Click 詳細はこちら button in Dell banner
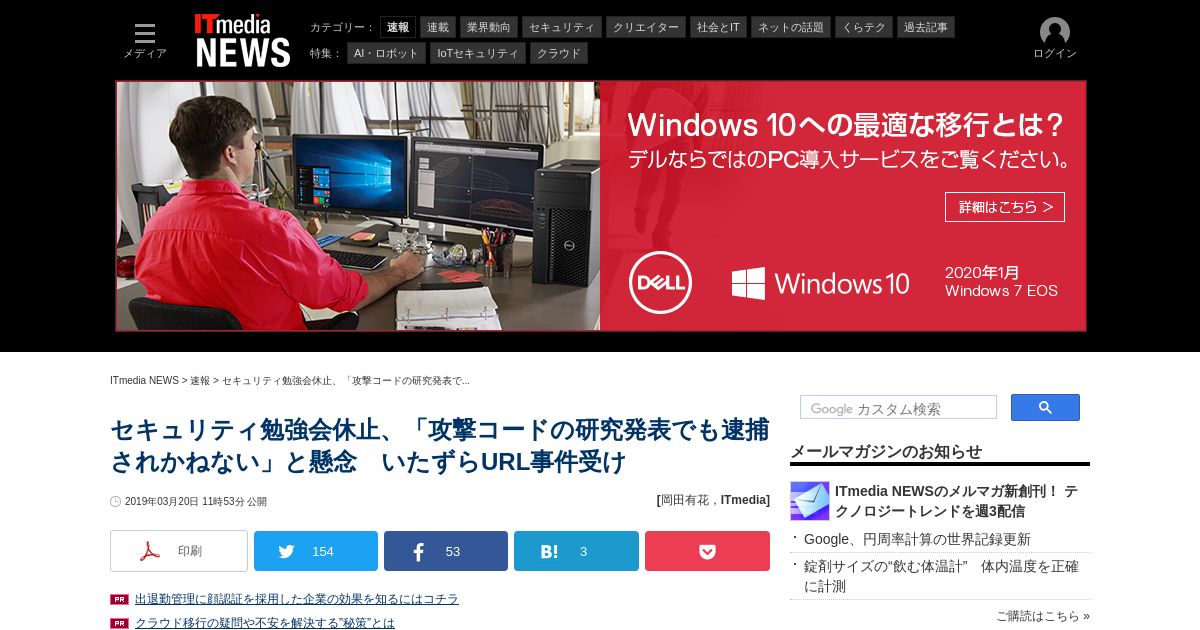This screenshot has width=1200, height=630. [1005, 207]
